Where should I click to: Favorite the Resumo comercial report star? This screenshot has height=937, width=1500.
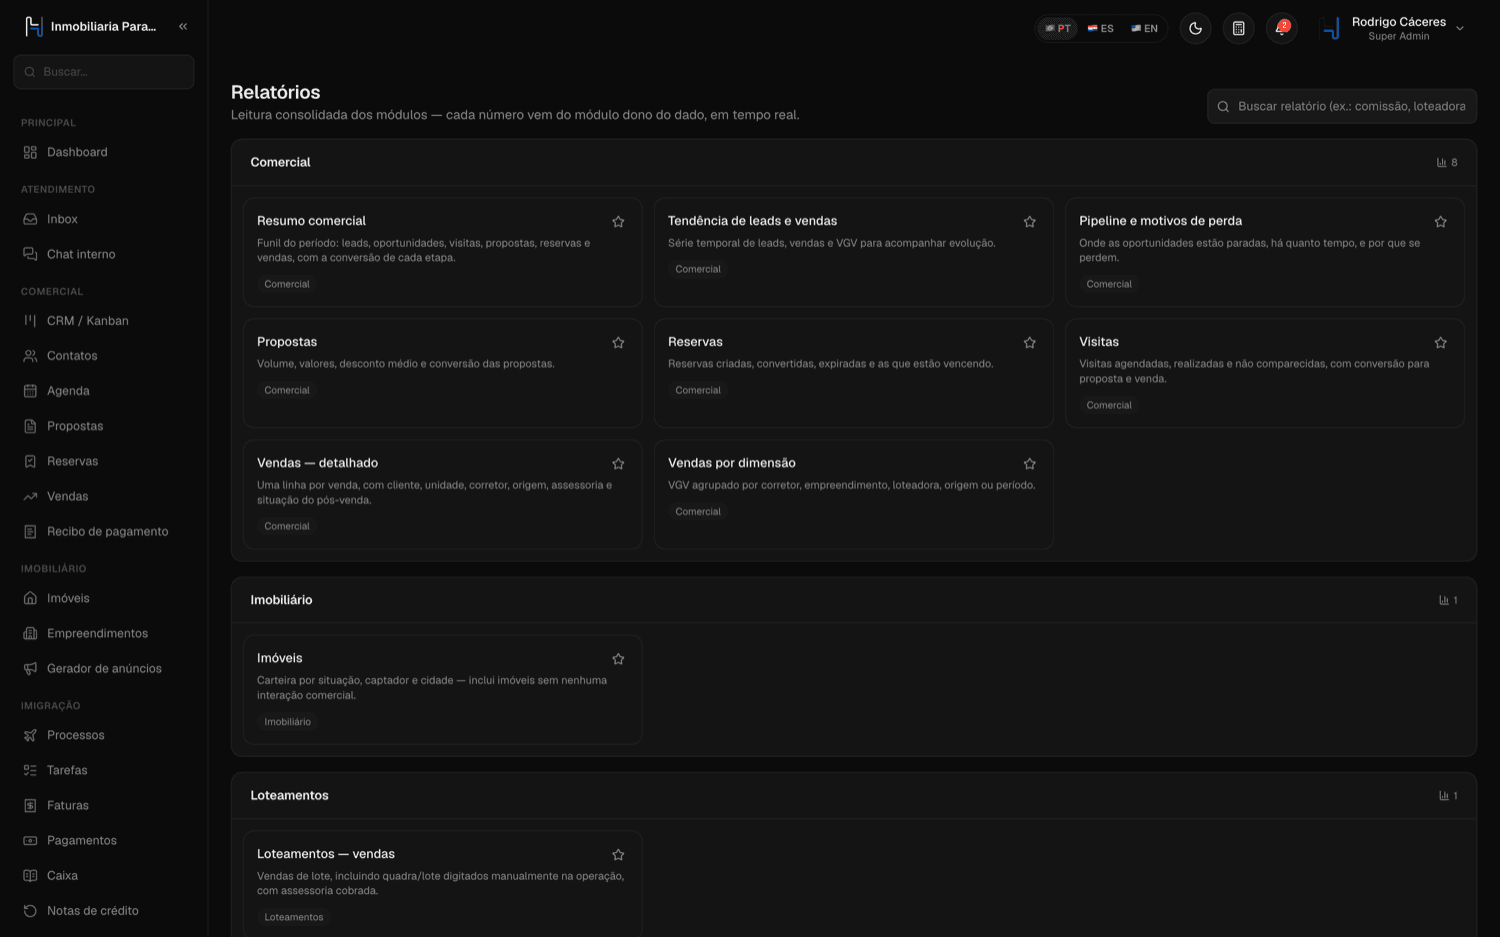pyautogui.click(x=618, y=222)
